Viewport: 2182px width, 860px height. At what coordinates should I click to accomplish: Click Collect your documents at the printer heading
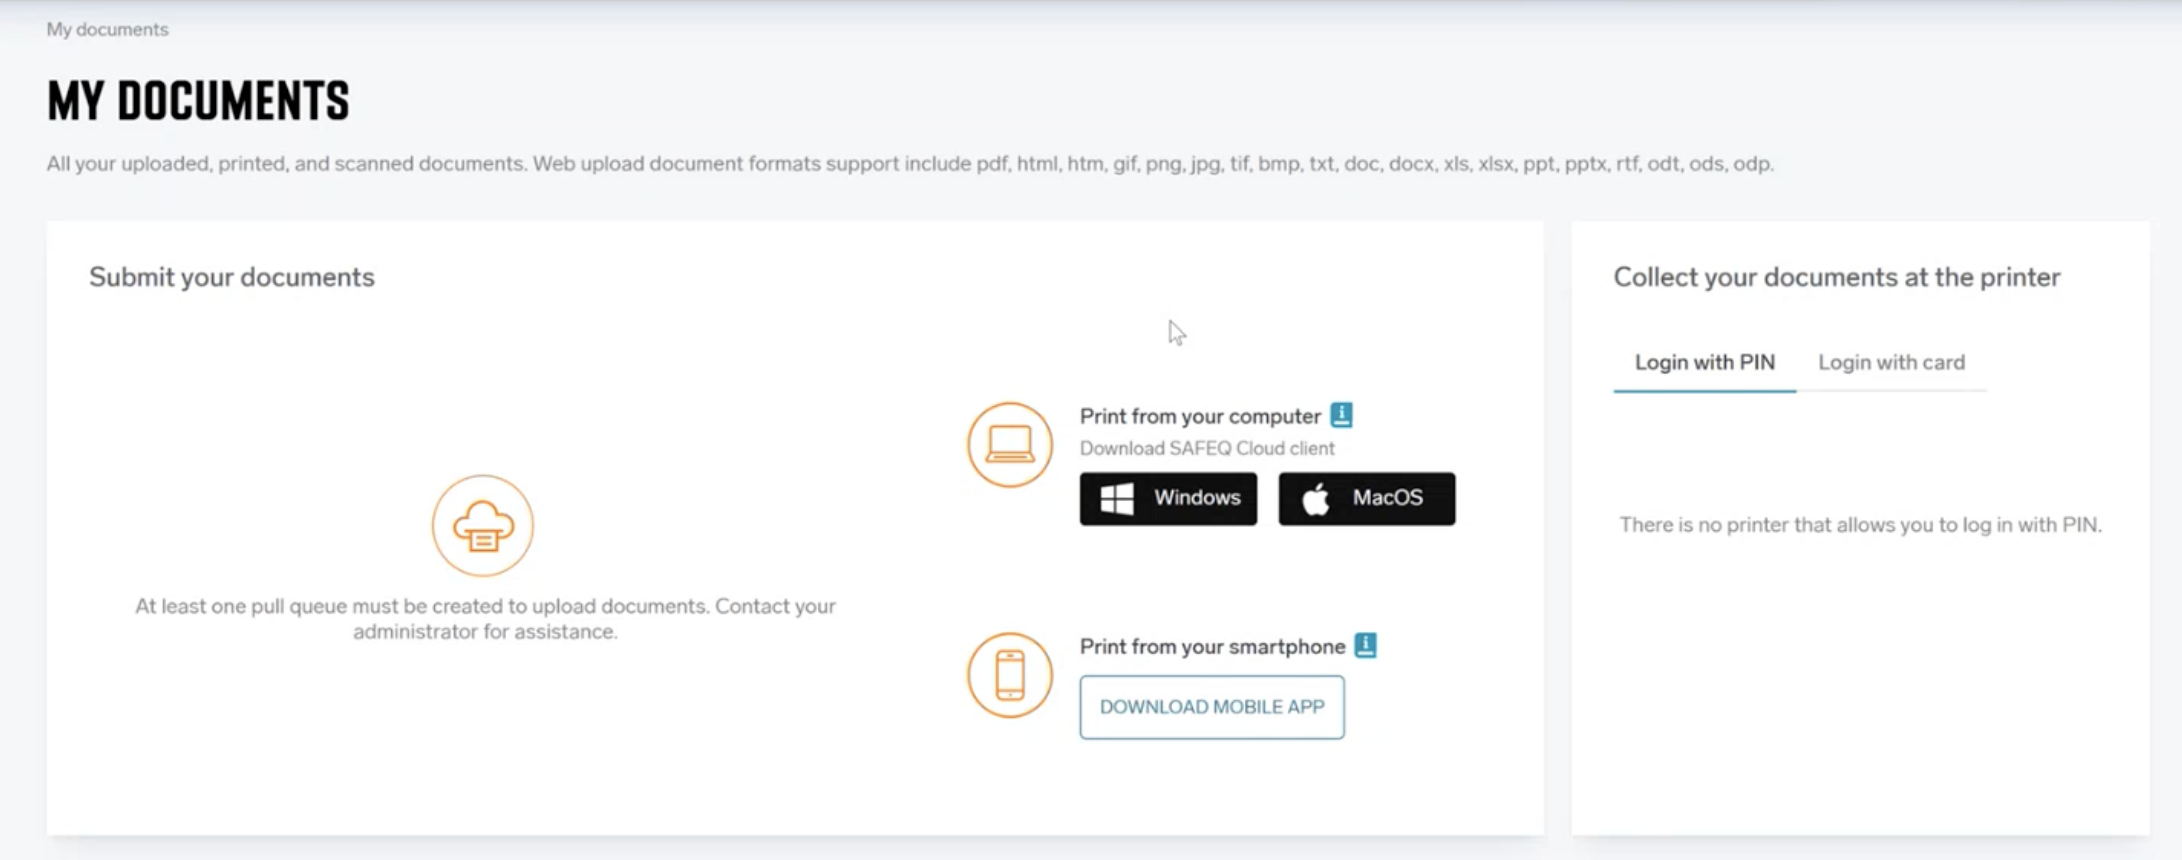point(1836,277)
